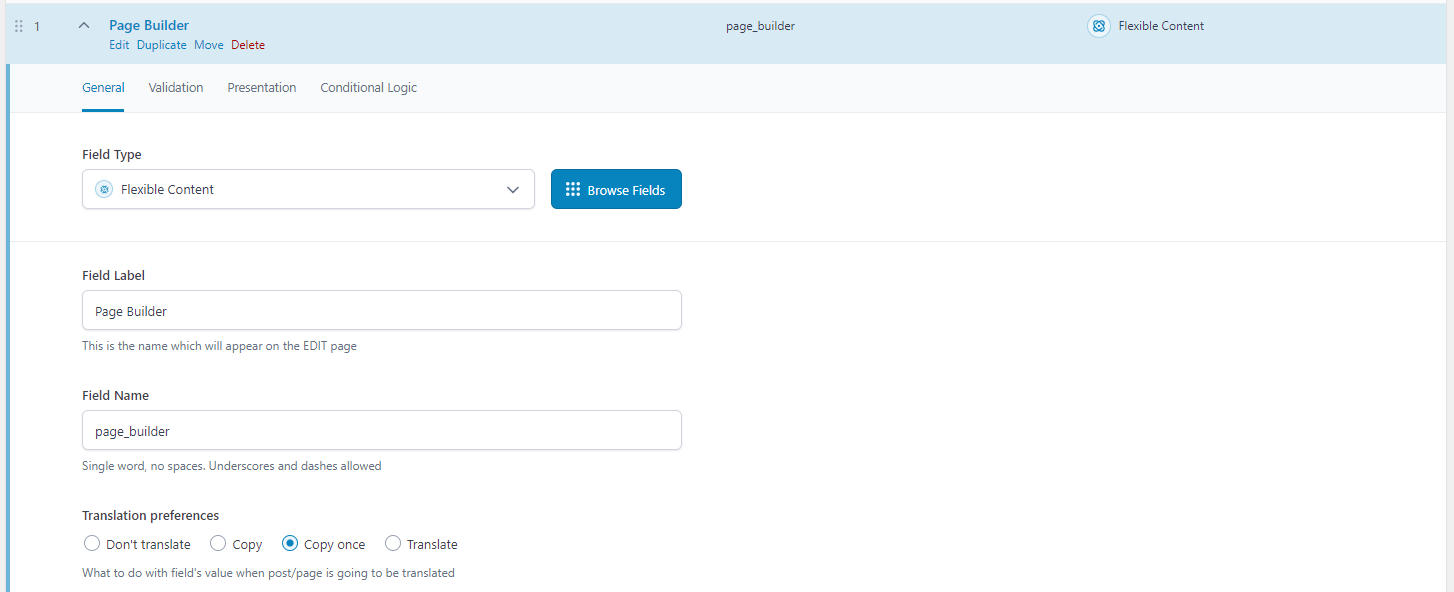Image resolution: width=1454 pixels, height=592 pixels.
Task: Open the Presentation tab
Action: tap(262, 88)
